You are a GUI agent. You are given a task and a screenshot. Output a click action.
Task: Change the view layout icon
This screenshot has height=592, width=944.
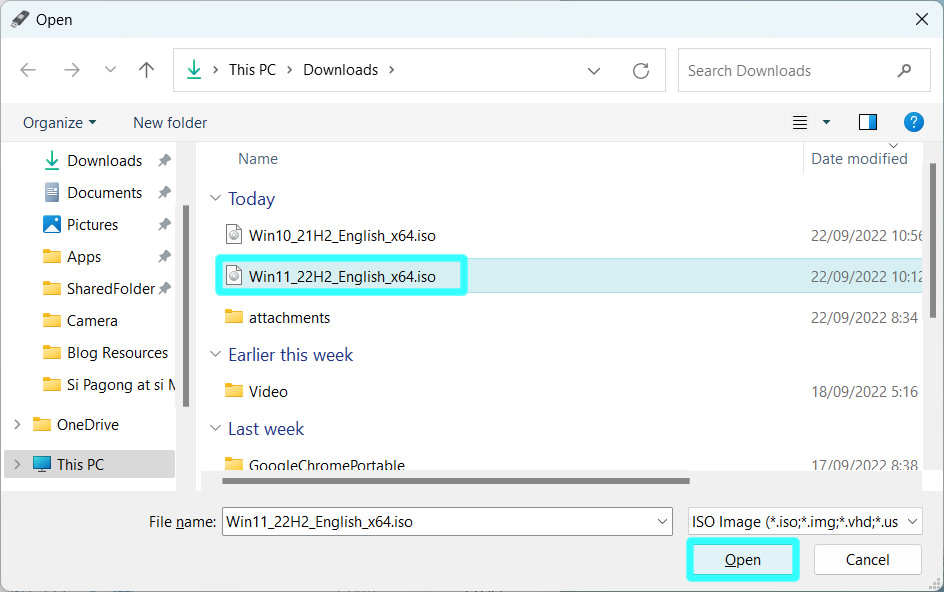800,122
